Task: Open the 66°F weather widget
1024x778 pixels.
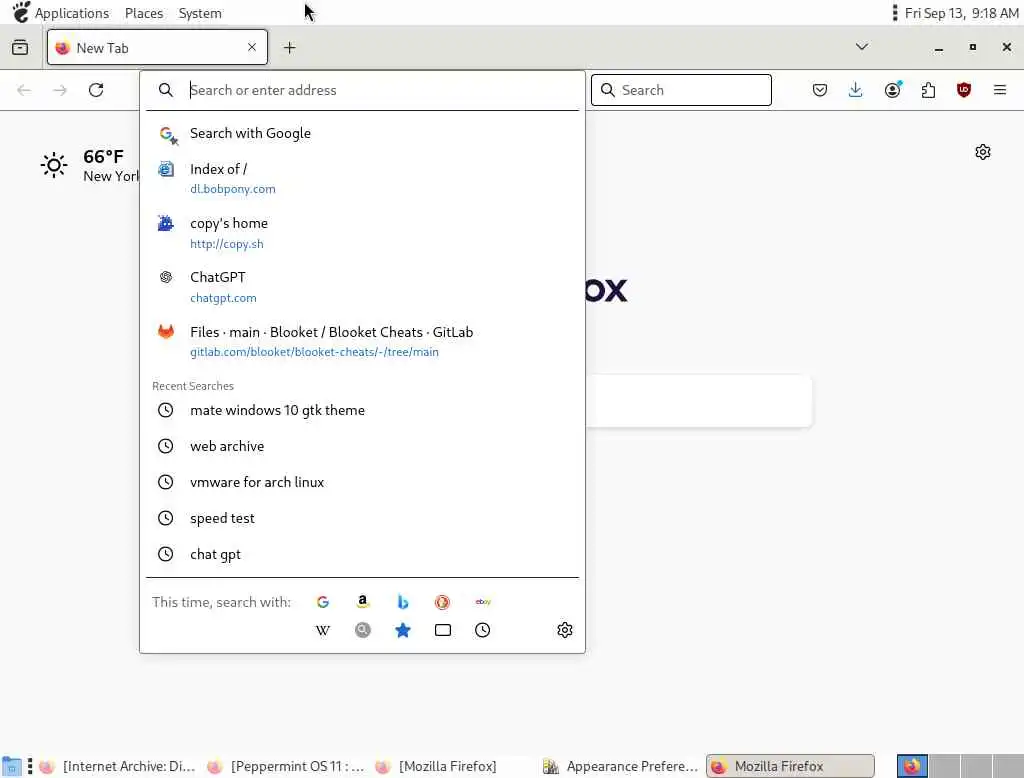Action: pos(89,165)
